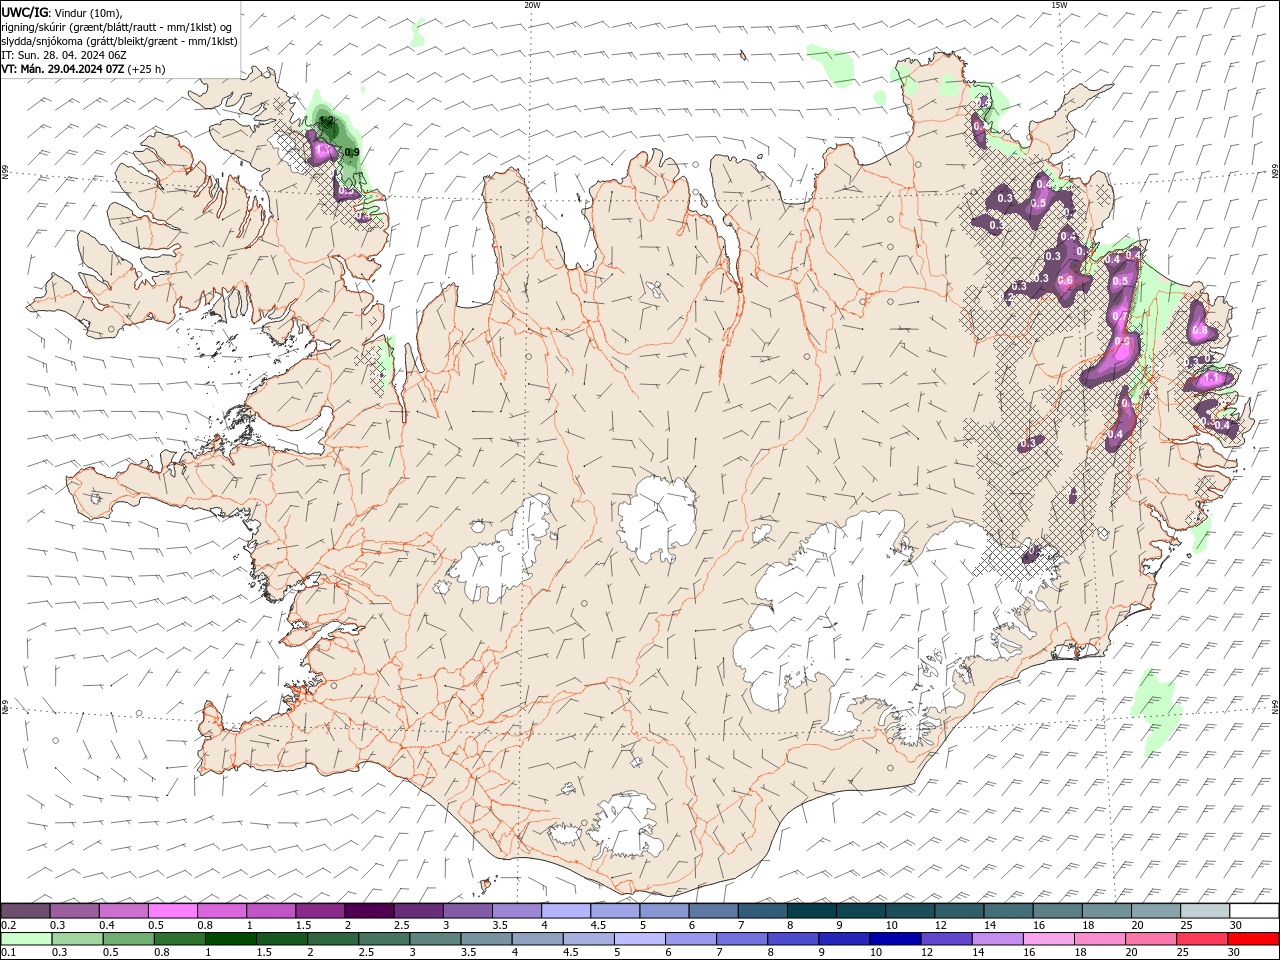Screen dimensions: 1280x960
Task: Click the valid time 'VT: Mán. 29.04.2024 07Z'
Action: 63,69
